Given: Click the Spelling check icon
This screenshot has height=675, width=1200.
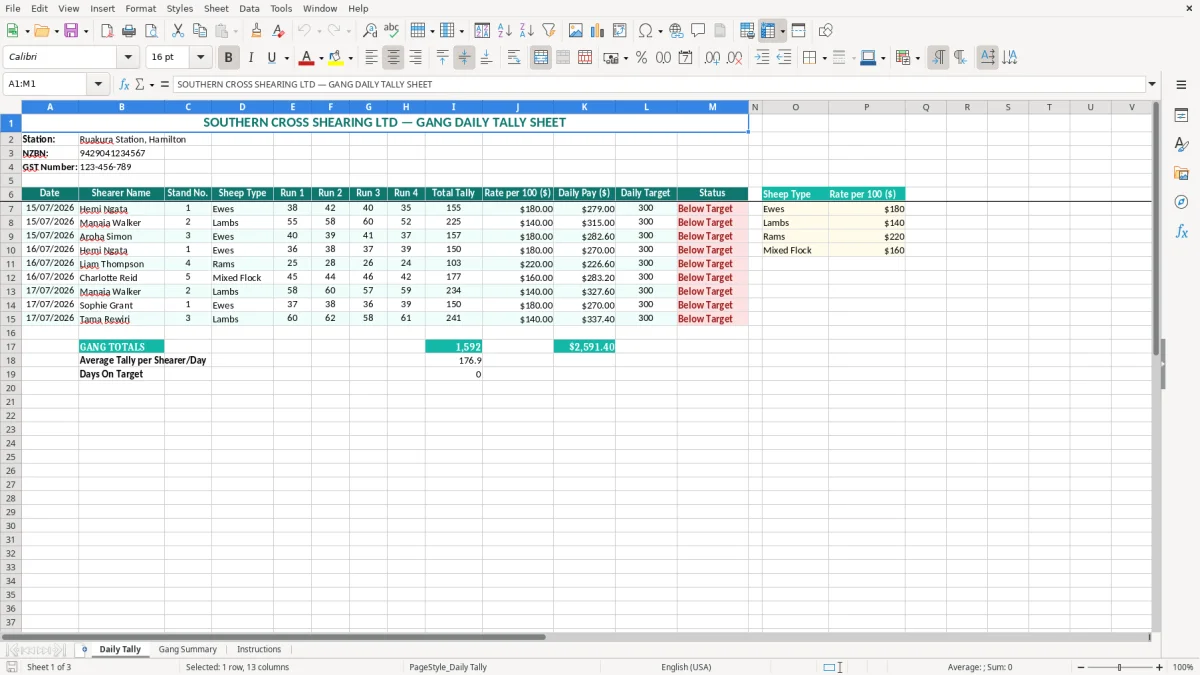Looking at the screenshot, I should 392,31.
